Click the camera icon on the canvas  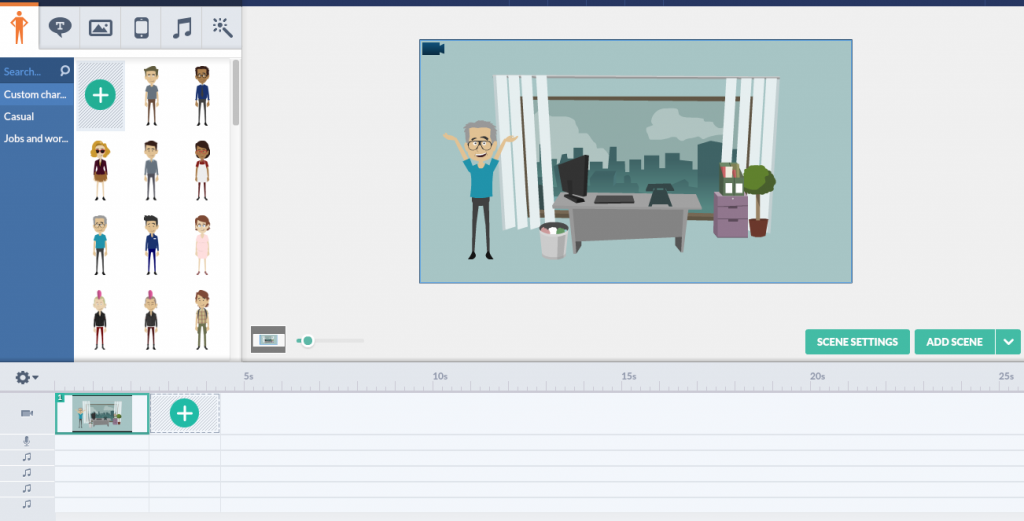[x=433, y=49]
